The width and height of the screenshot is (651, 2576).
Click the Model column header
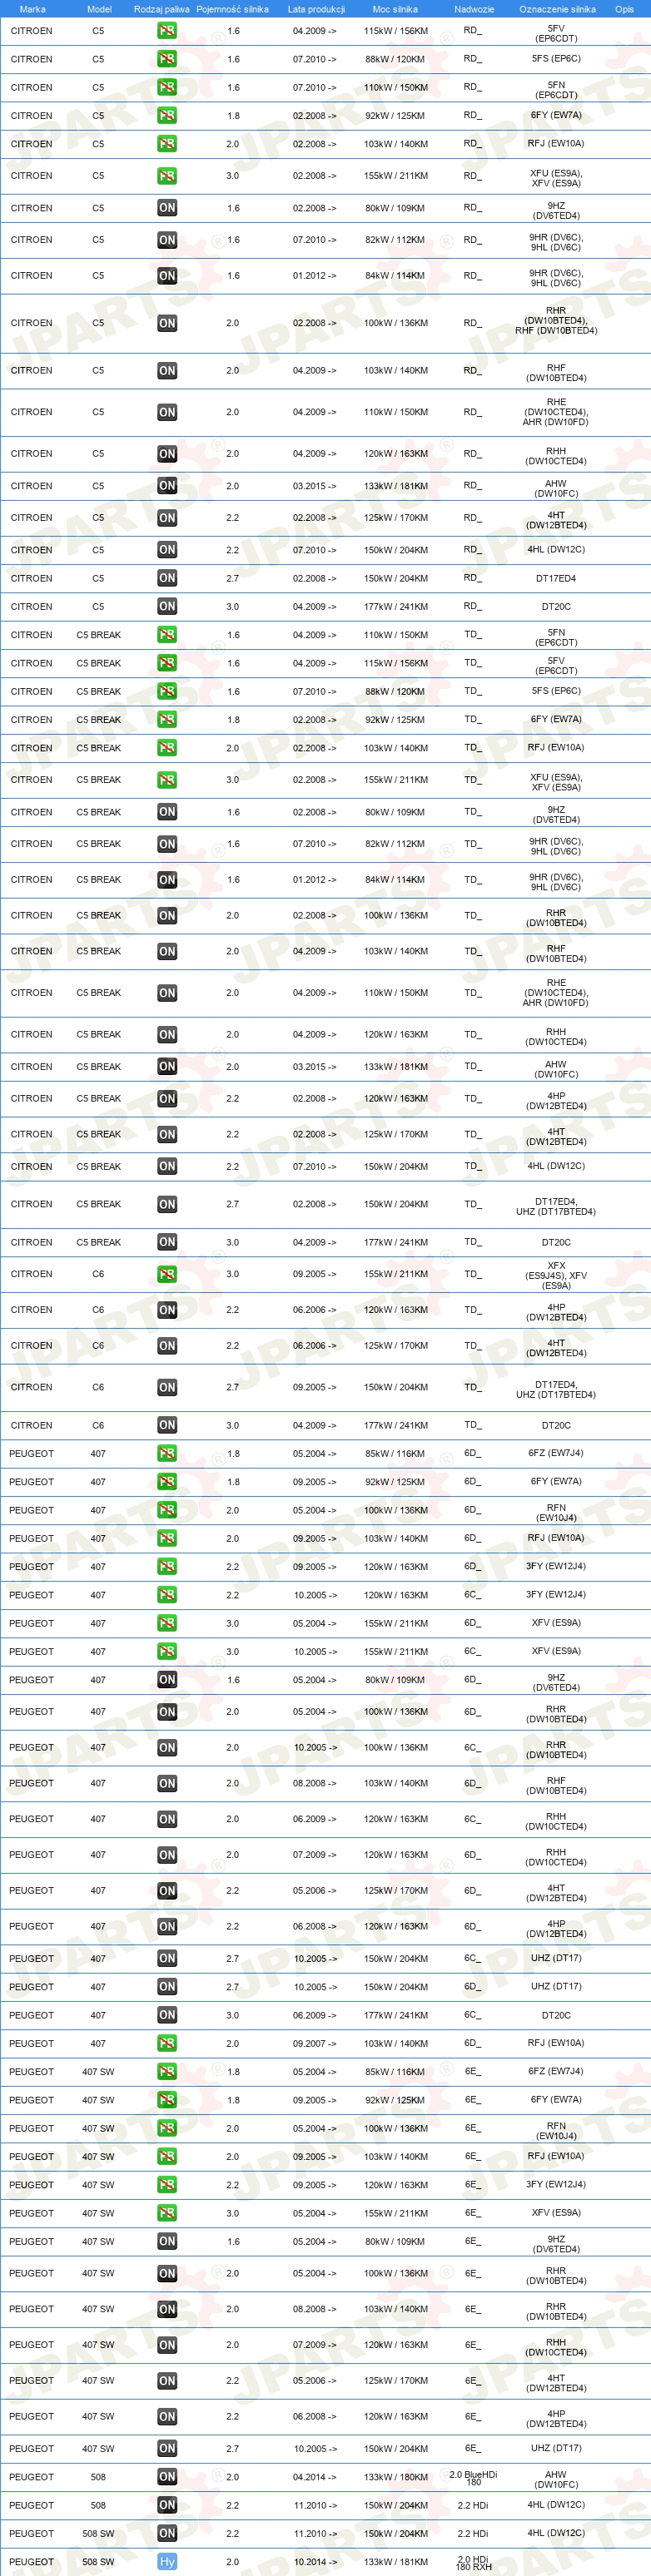pyautogui.click(x=99, y=9)
